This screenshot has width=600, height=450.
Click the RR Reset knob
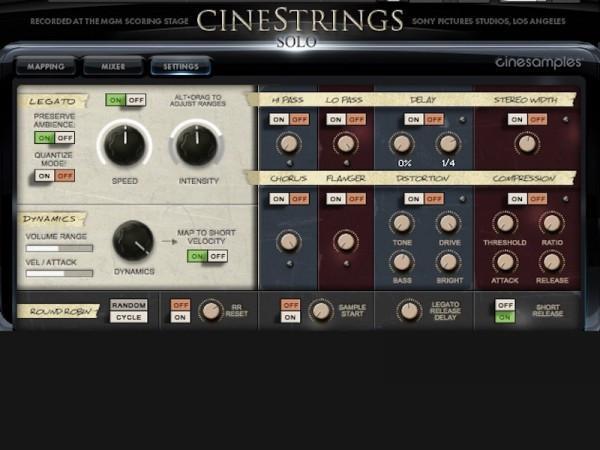click(210, 311)
